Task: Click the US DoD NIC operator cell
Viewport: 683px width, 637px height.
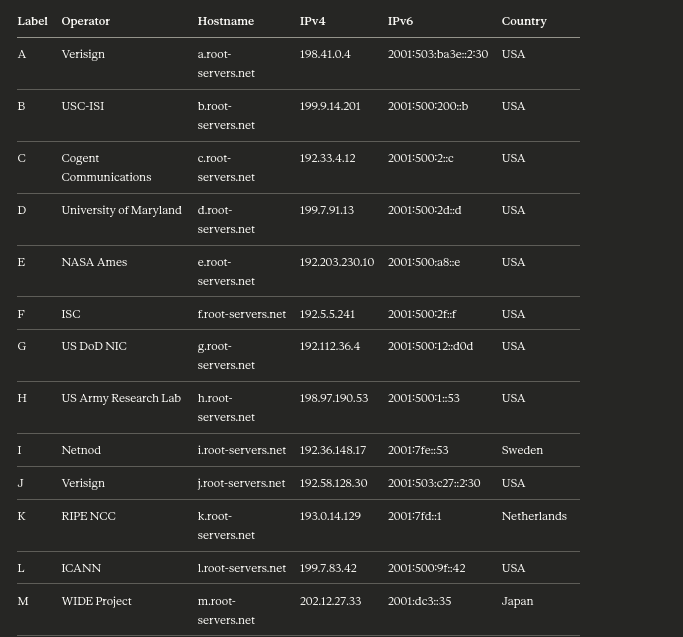Action: tap(94, 346)
